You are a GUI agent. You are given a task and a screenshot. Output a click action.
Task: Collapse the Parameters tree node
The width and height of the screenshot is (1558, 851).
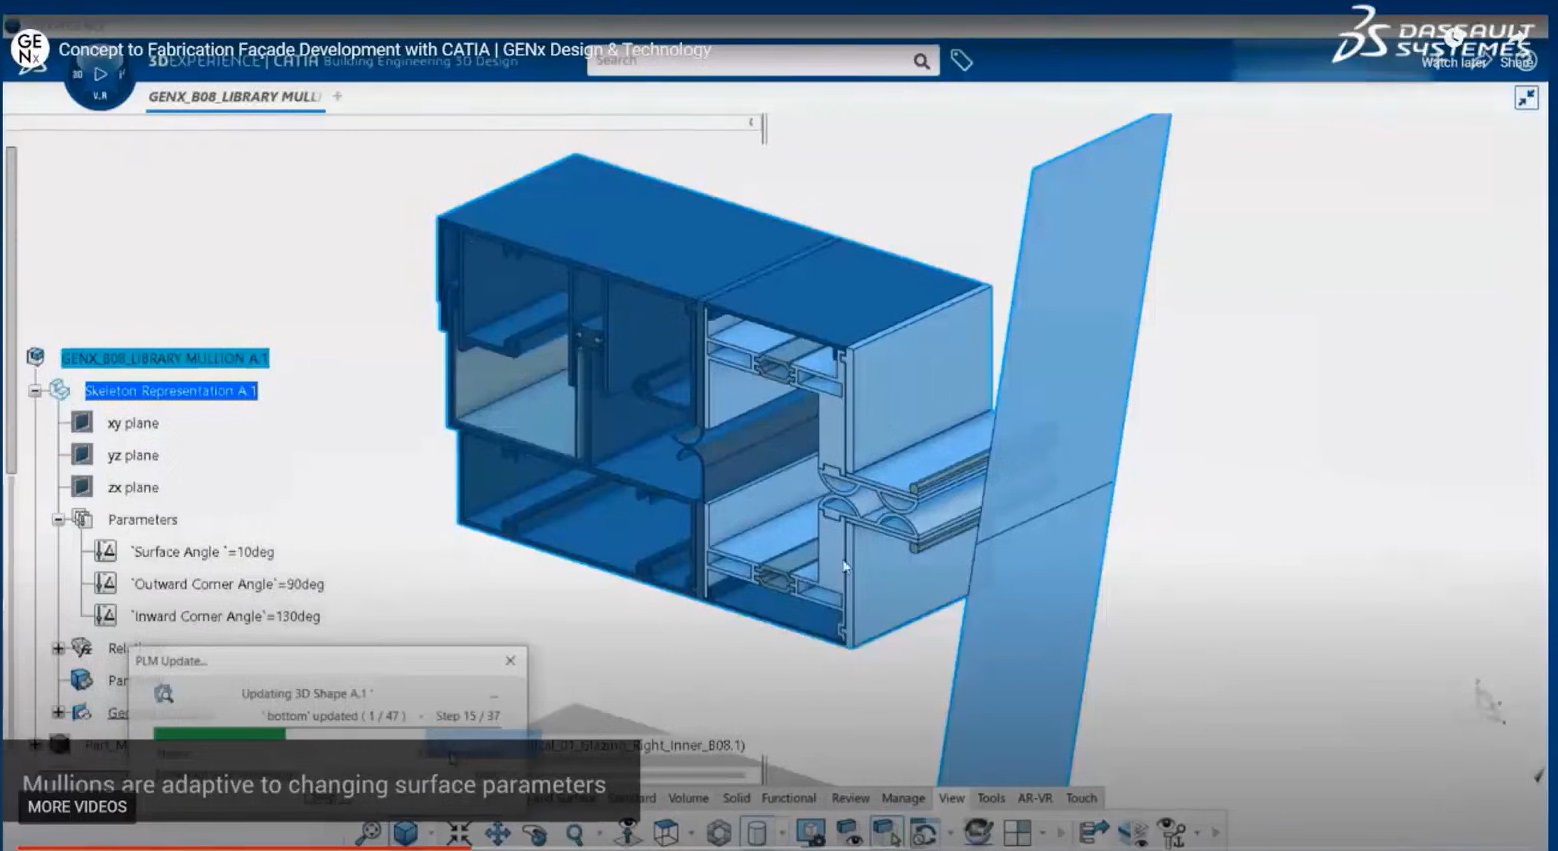point(58,519)
